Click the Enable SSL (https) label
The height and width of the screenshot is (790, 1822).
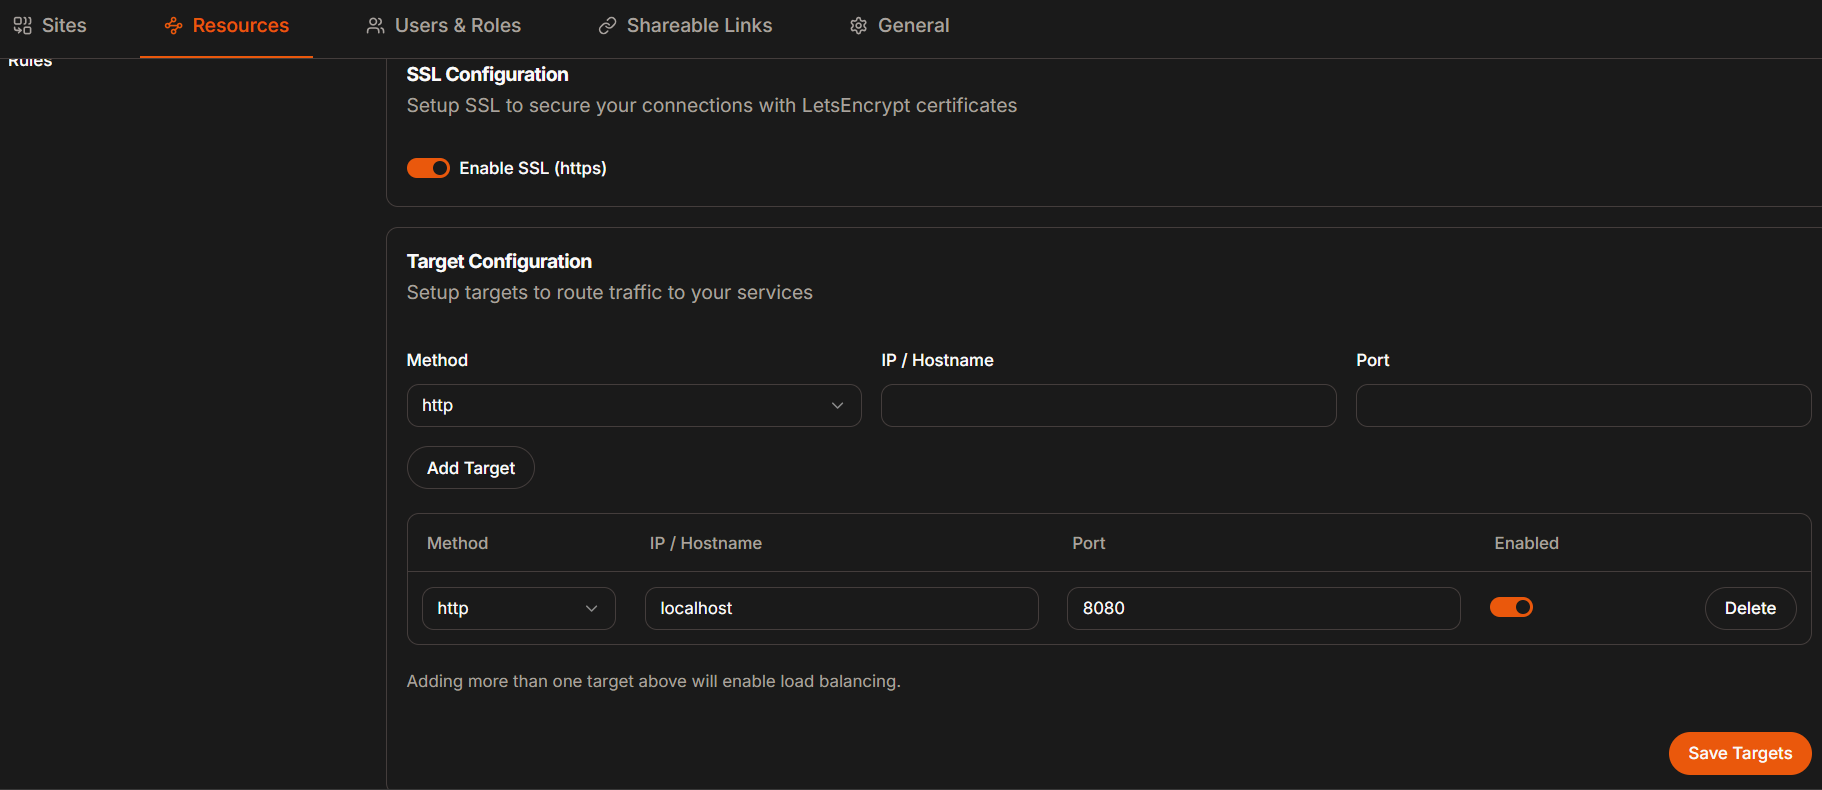(533, 168)
